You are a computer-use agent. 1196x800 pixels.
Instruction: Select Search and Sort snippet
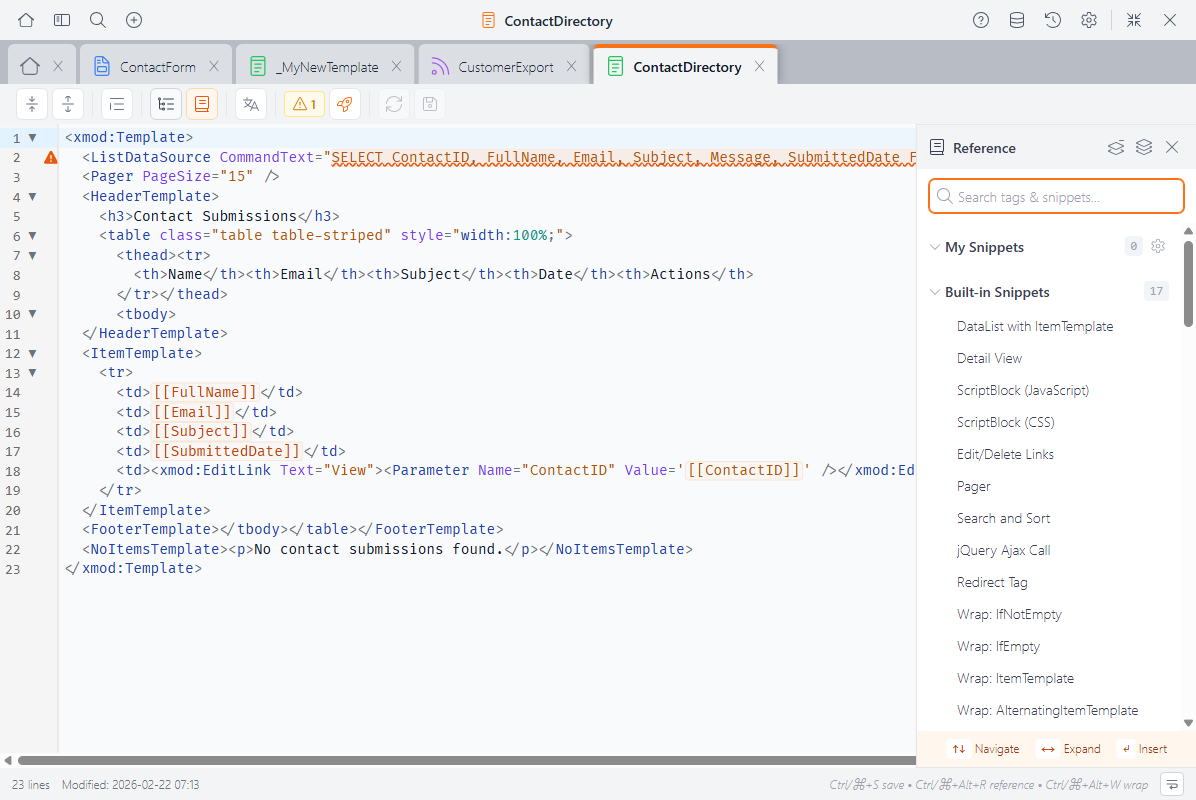[x=1003, y=519]
